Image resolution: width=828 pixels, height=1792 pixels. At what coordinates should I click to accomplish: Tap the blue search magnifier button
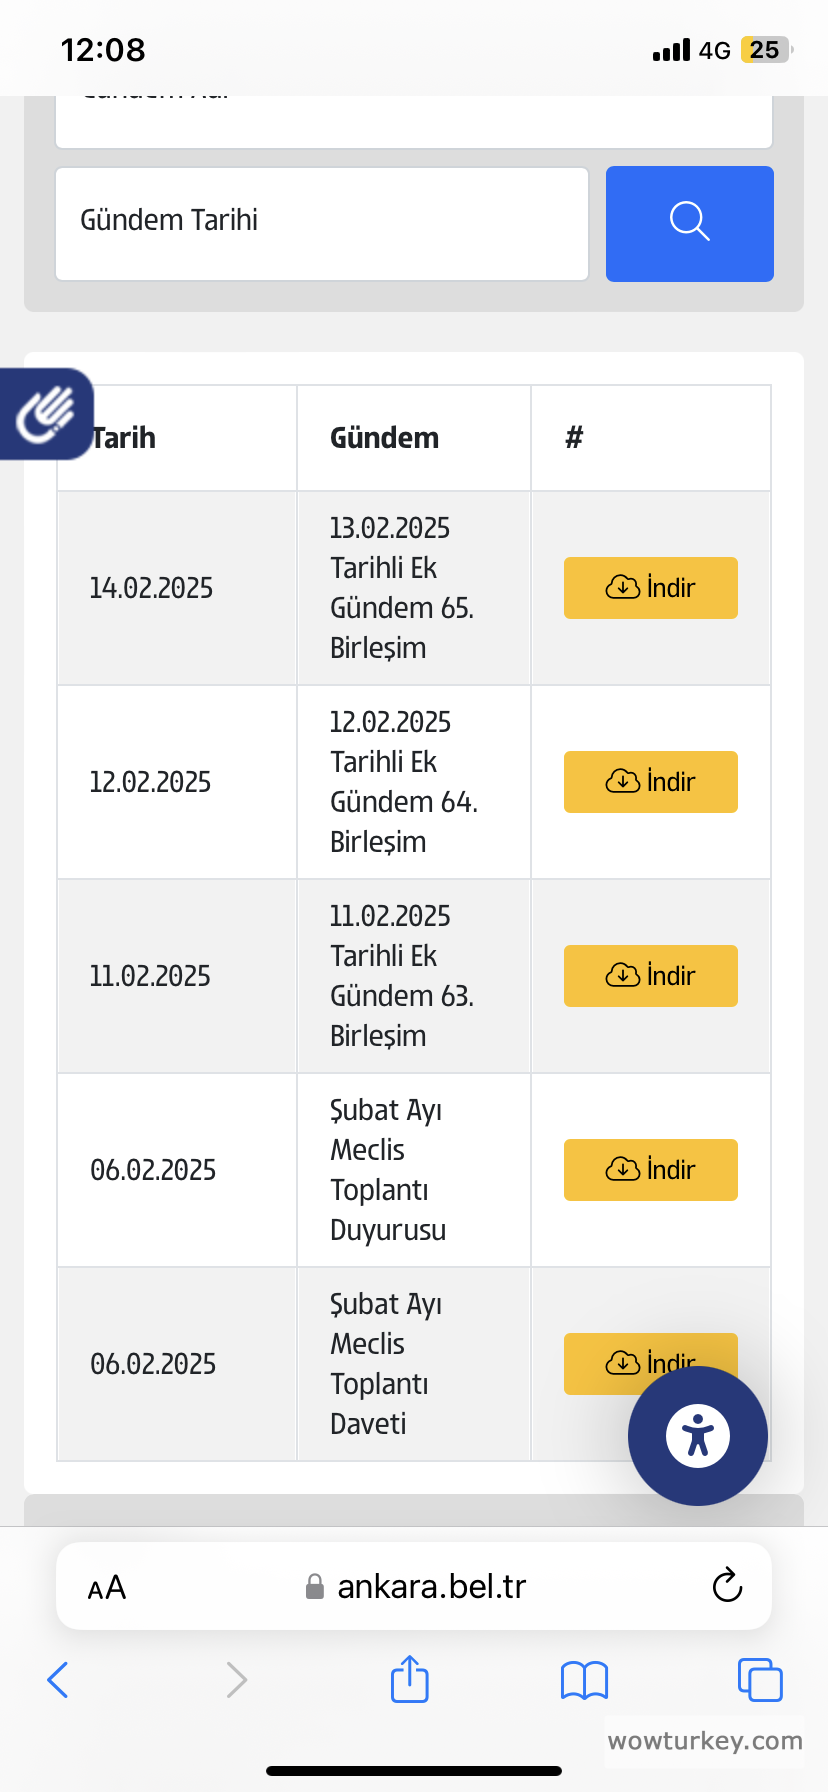(689, 224)
